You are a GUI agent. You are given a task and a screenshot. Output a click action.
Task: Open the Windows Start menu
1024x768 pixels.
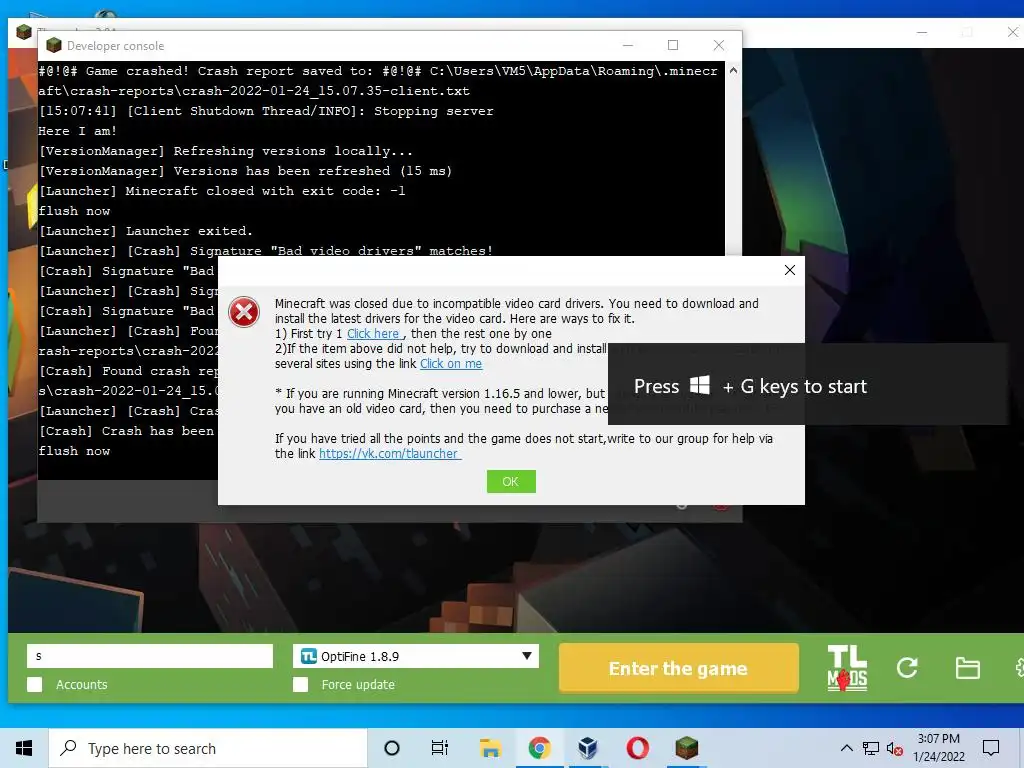coord(24,748)
